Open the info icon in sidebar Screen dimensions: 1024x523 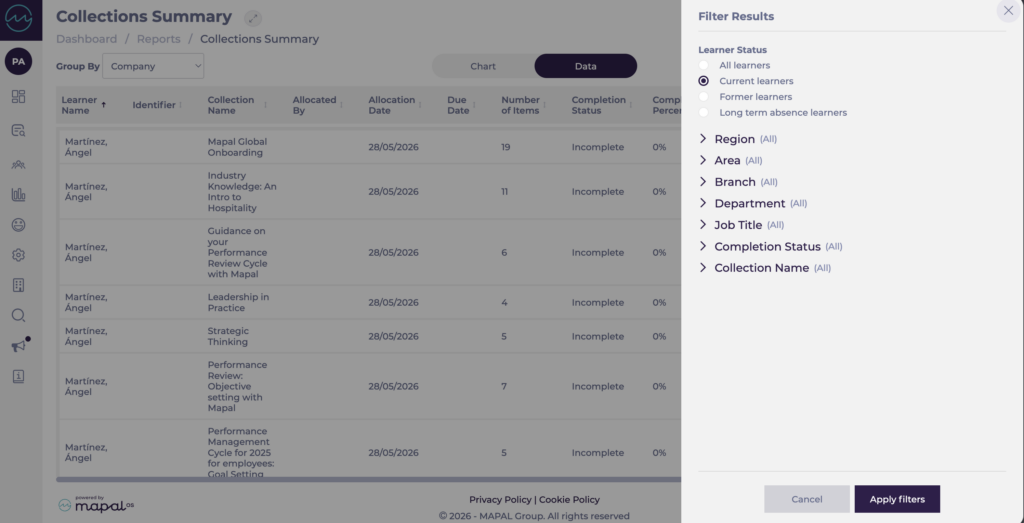click(x=18, y=376)
